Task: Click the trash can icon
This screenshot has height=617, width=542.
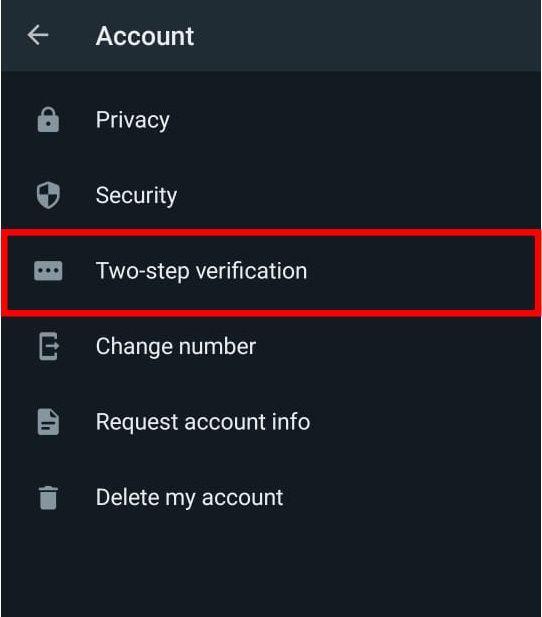Action: point(48,497)
